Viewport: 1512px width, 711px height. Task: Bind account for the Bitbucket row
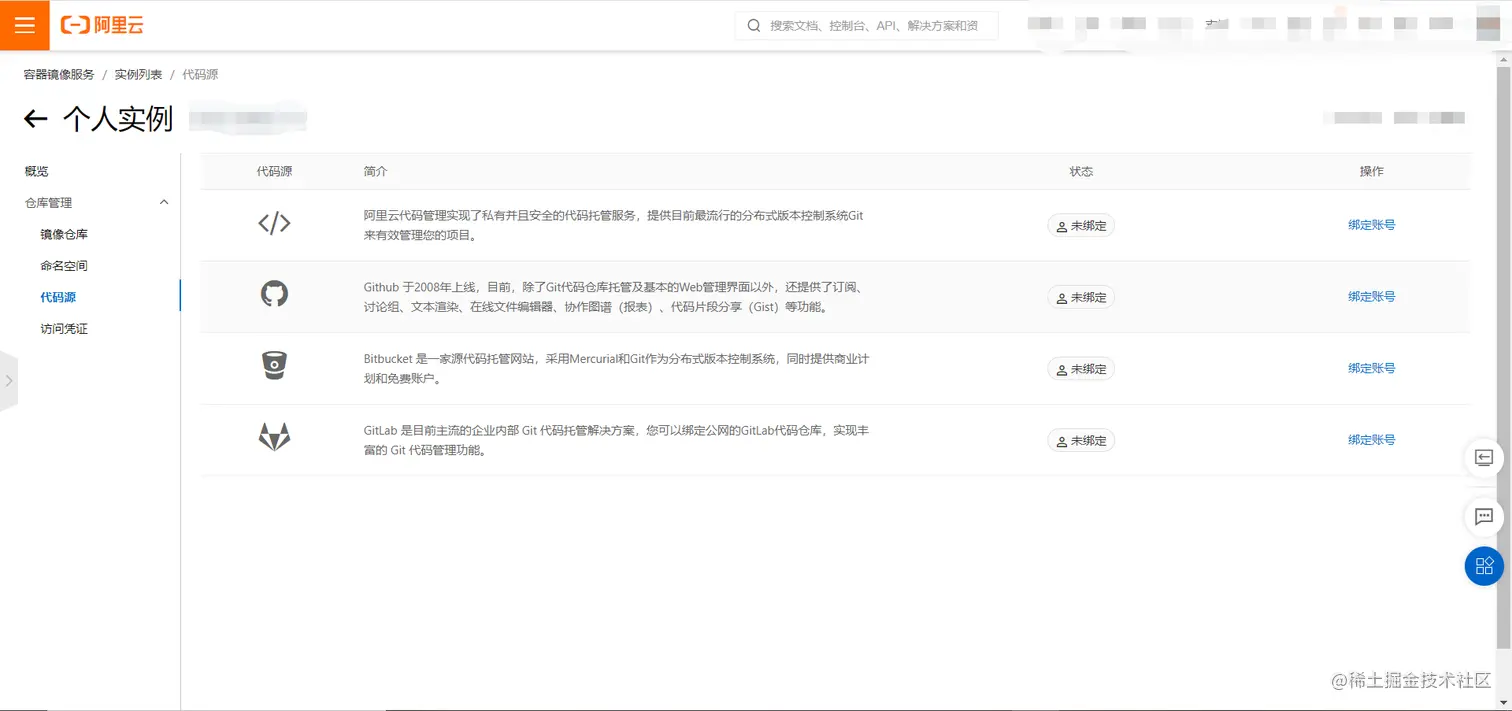pyautogui.click(x=1371, y=368)
